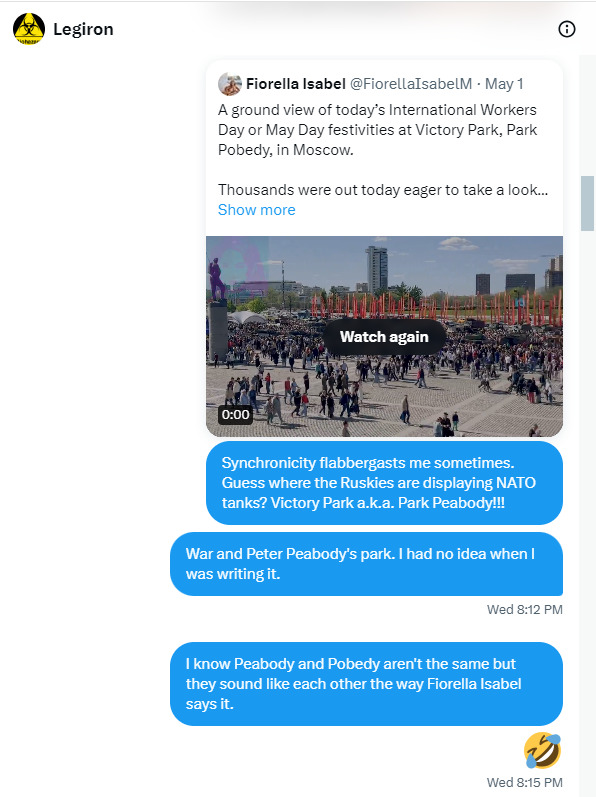The width and height of the screenshot is (596, 797).
Task: Select the War and Peter Peabody's message
Action: tap(366, 564)
